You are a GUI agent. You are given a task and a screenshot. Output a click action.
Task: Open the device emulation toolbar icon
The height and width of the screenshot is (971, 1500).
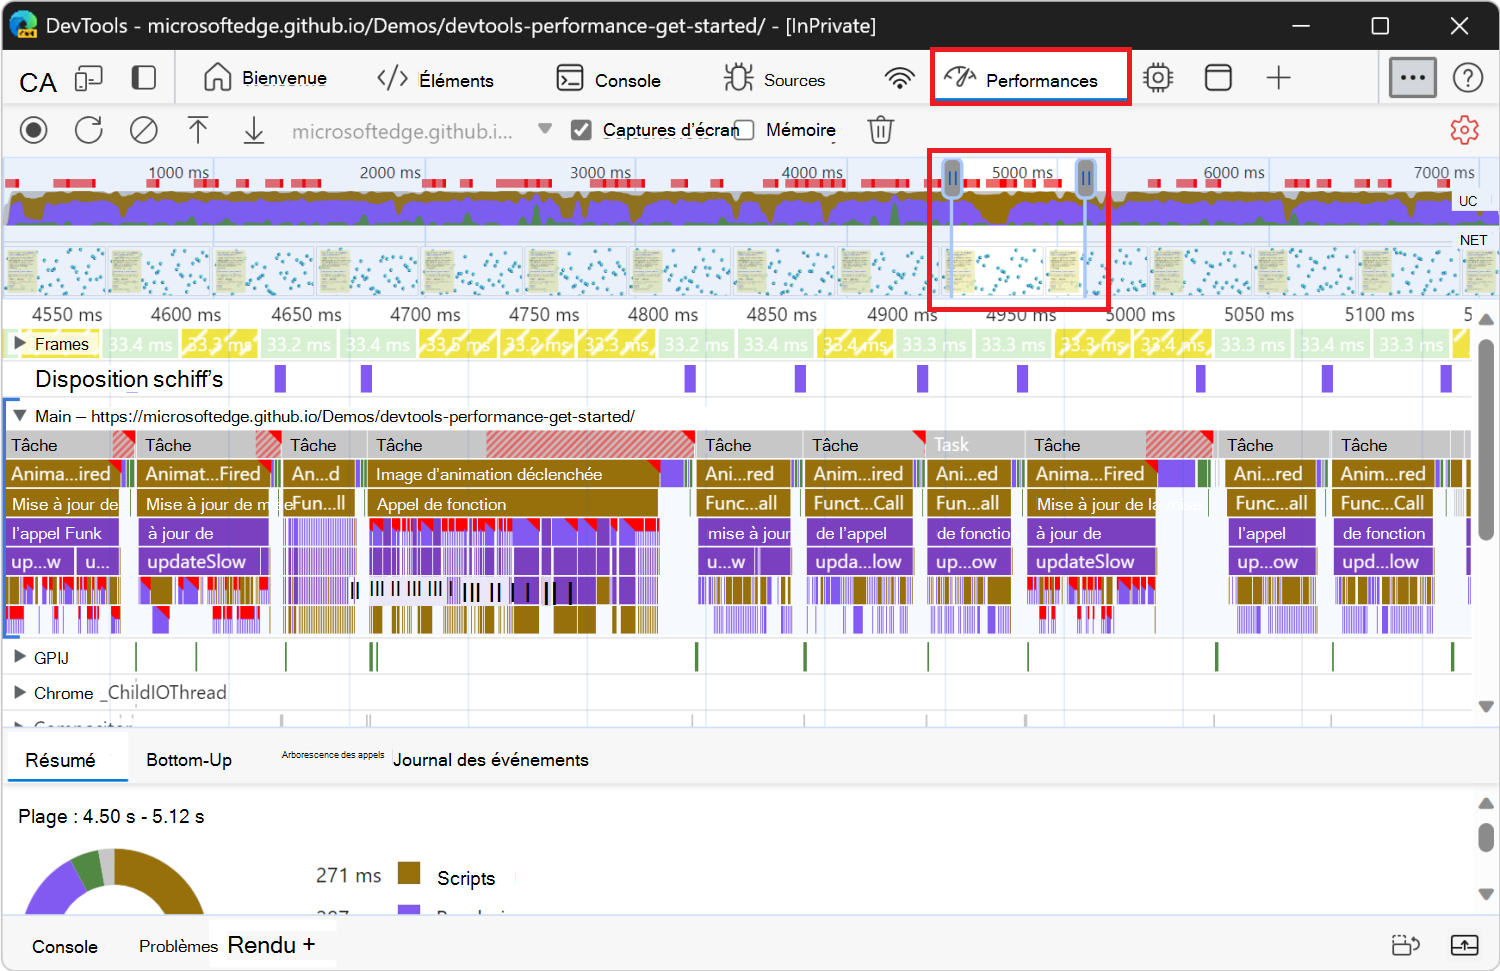click(89, 77)
